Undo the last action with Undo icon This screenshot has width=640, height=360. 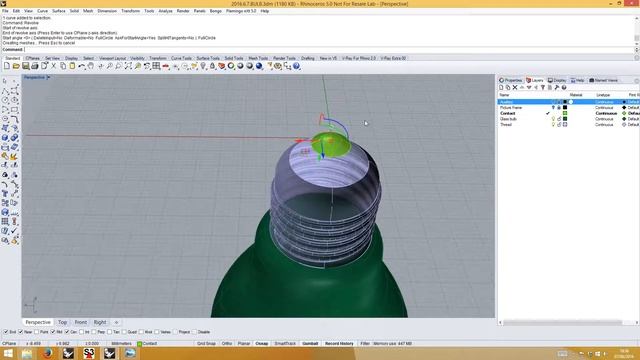point(82,66)
